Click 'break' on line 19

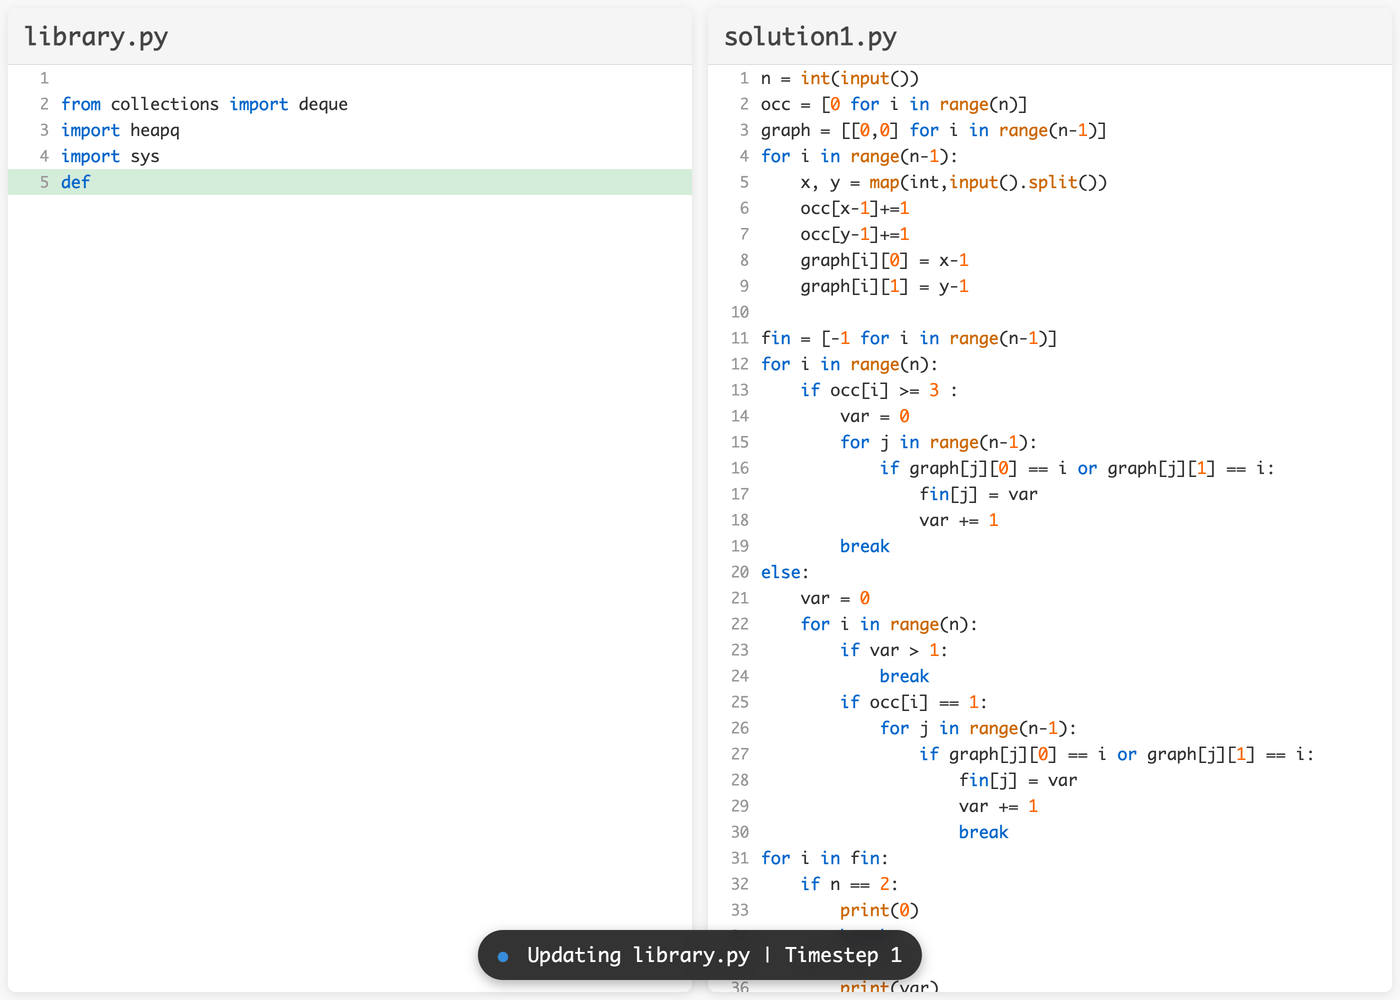click(x=865, y=546)
